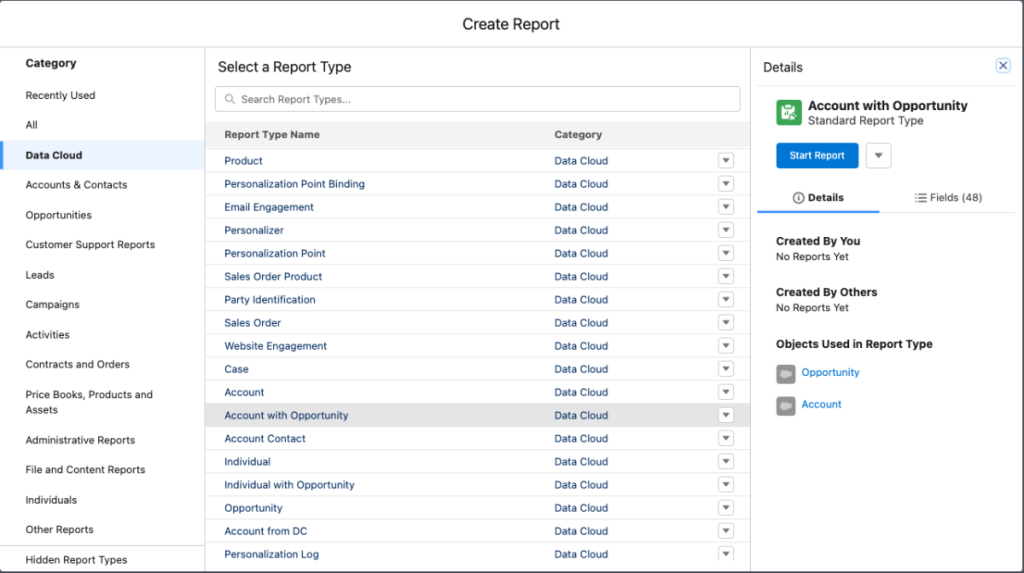This screenshot has height=573, width=1024.
Task: Switch to the Details tab
Action: pyautogui.click(x=818, y=197)
